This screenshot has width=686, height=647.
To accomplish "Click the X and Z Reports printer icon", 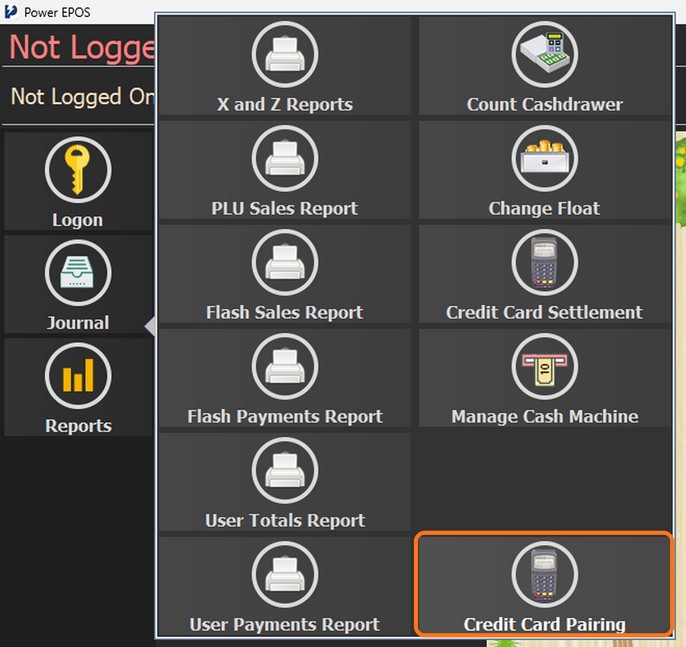I will click(x=285, y=54).
